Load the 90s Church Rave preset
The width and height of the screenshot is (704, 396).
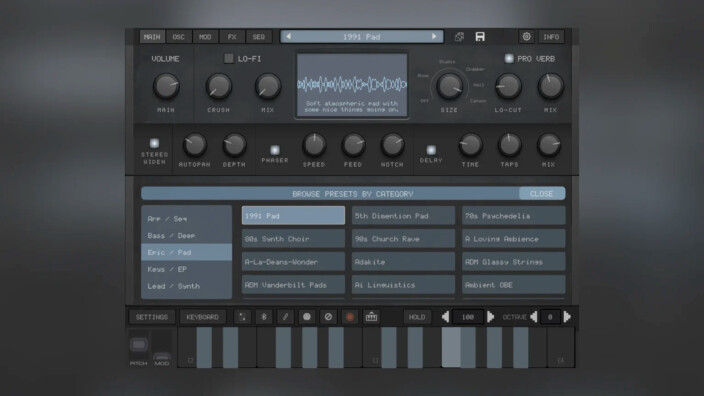point(403,239)
